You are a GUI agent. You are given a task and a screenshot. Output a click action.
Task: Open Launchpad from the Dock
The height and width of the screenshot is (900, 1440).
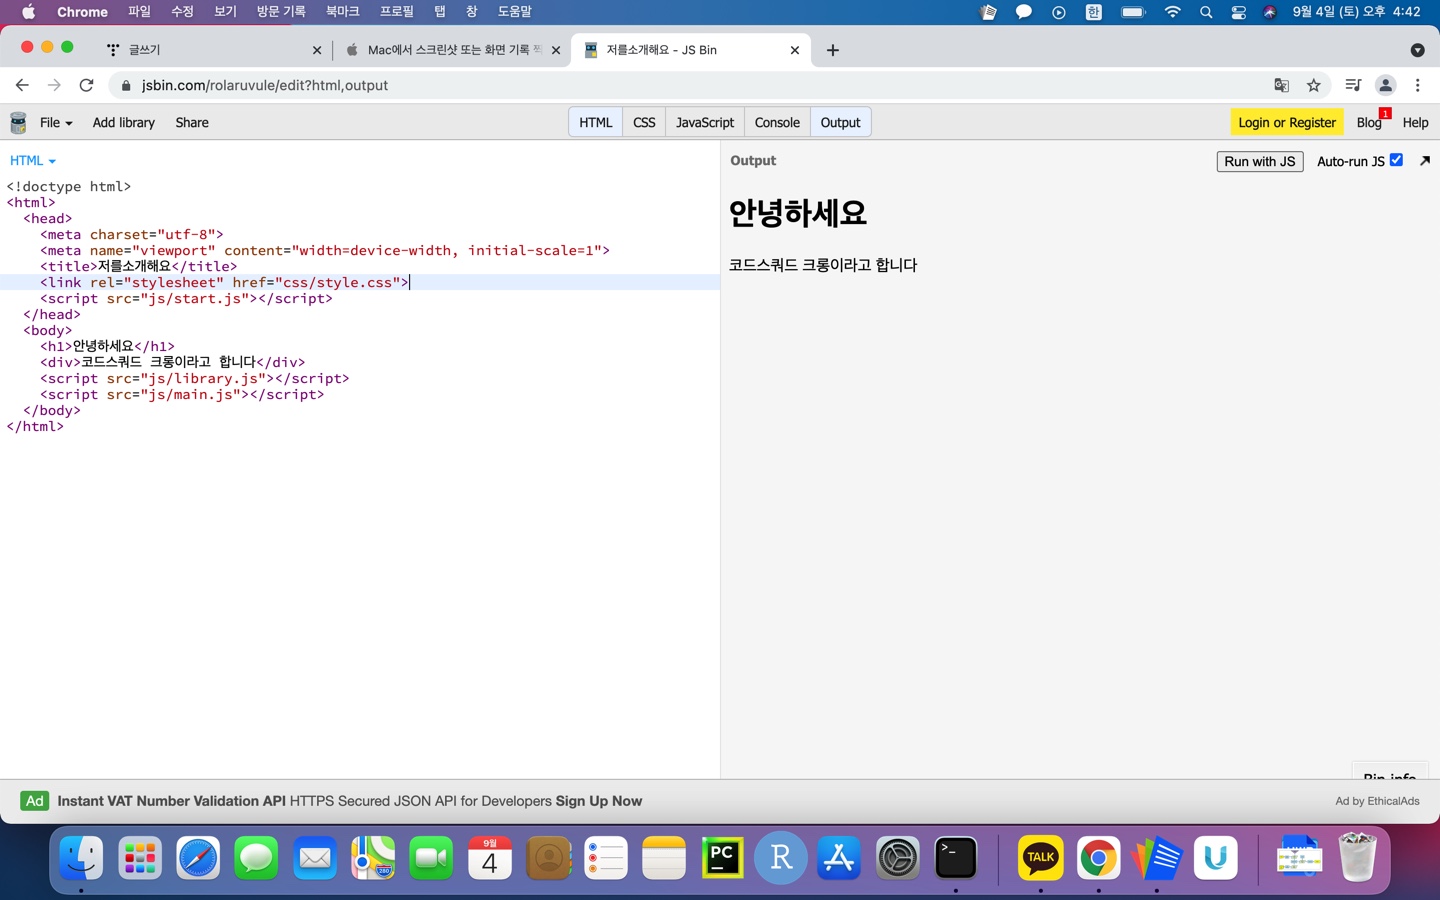click(x=140, y=858)
